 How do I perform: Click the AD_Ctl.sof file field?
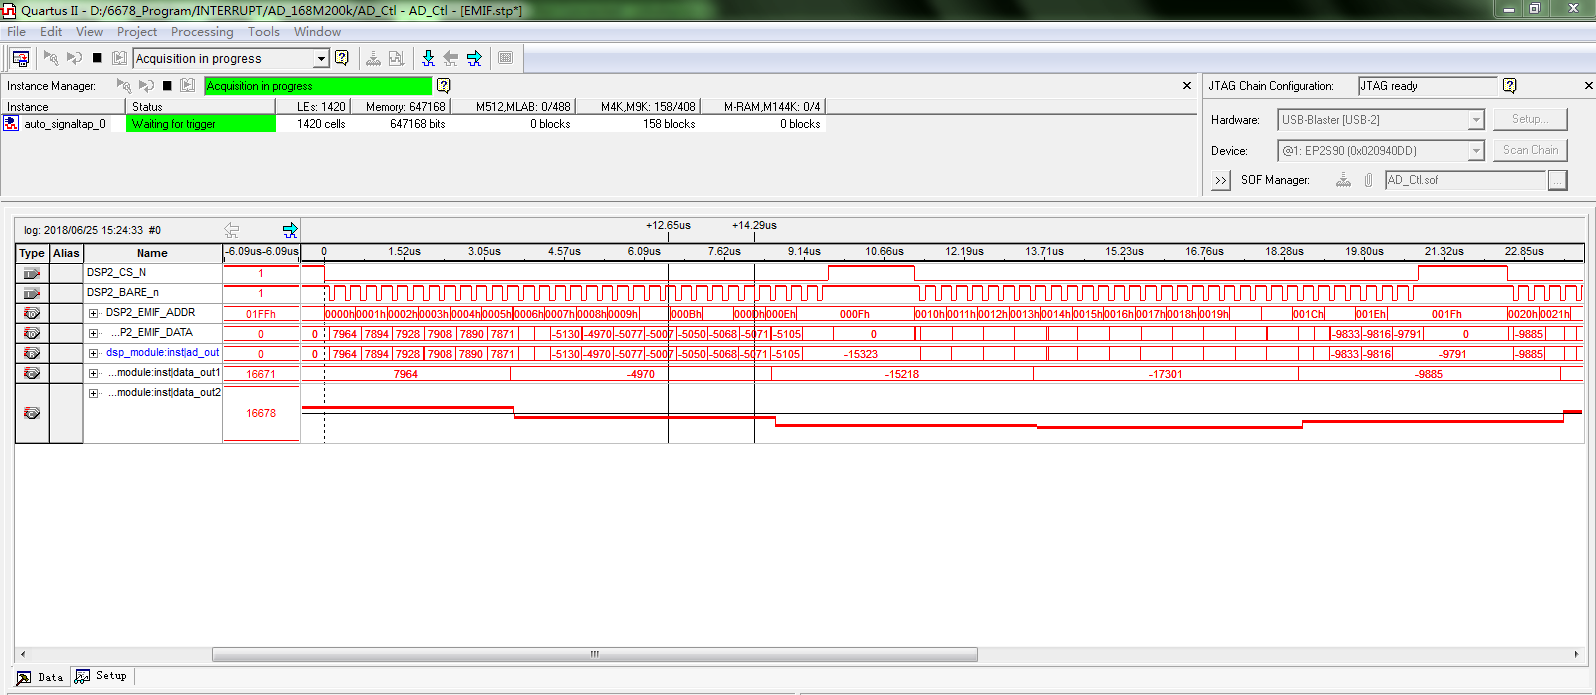click(1465, 180)
